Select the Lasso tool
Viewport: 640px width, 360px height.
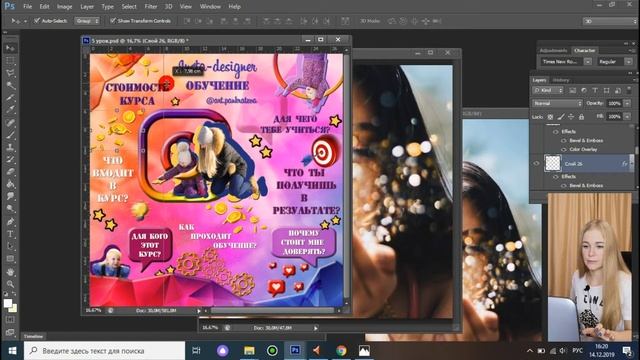point(10,73)
